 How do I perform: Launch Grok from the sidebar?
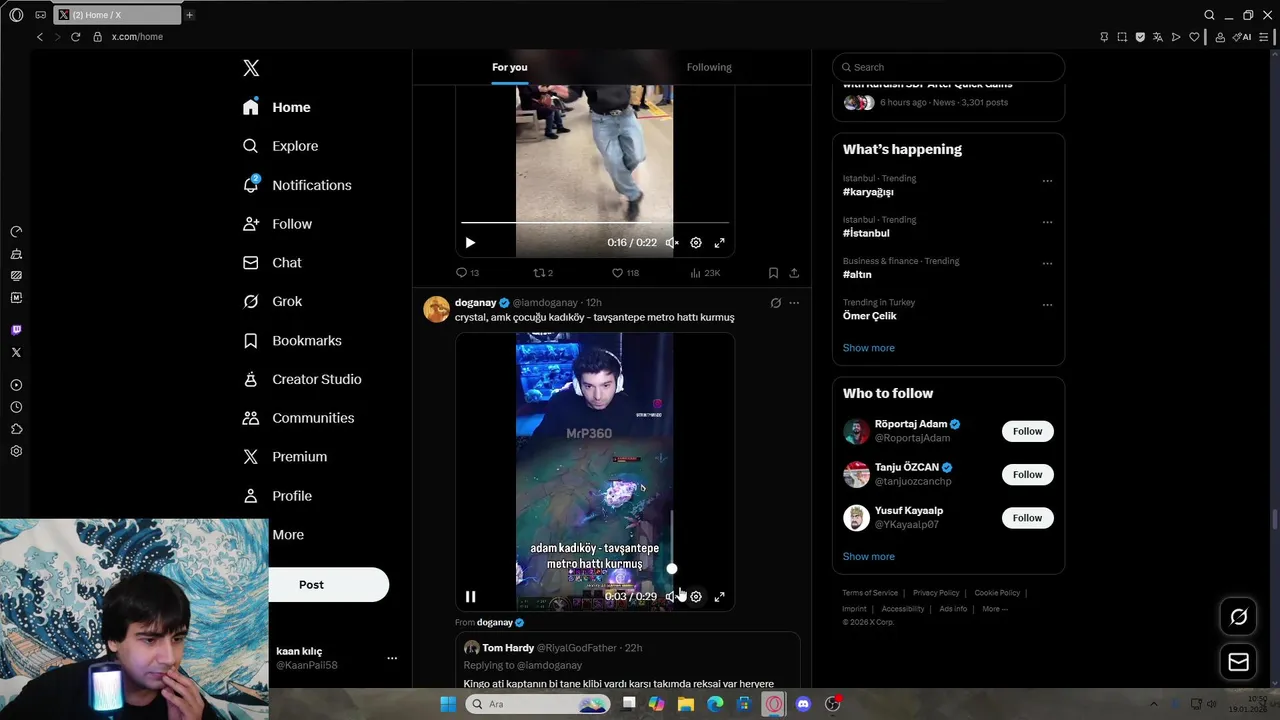click(x=272, y=301)
